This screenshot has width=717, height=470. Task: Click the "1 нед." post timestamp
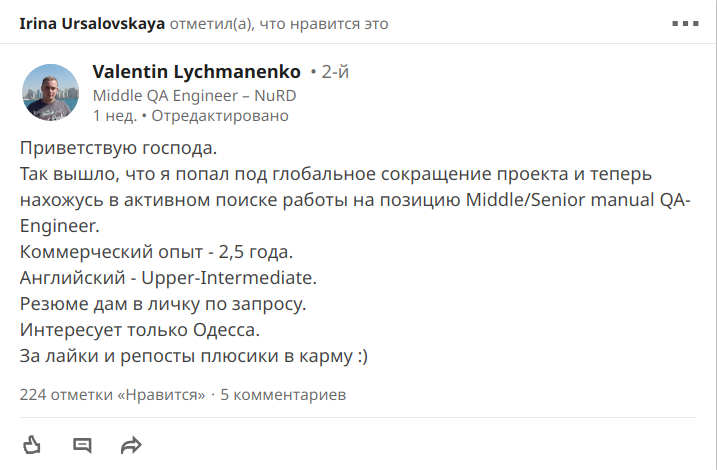[114, 116]
